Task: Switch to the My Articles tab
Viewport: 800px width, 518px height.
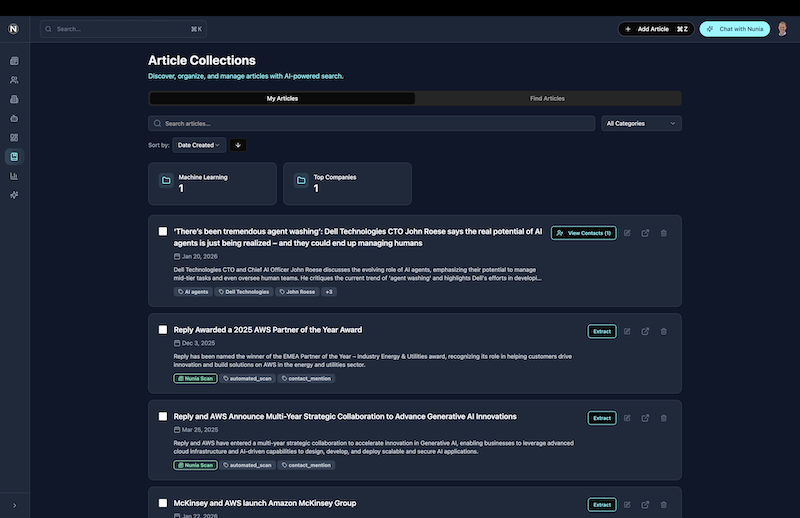Action: pyautogui.click(x=282, y=98)
